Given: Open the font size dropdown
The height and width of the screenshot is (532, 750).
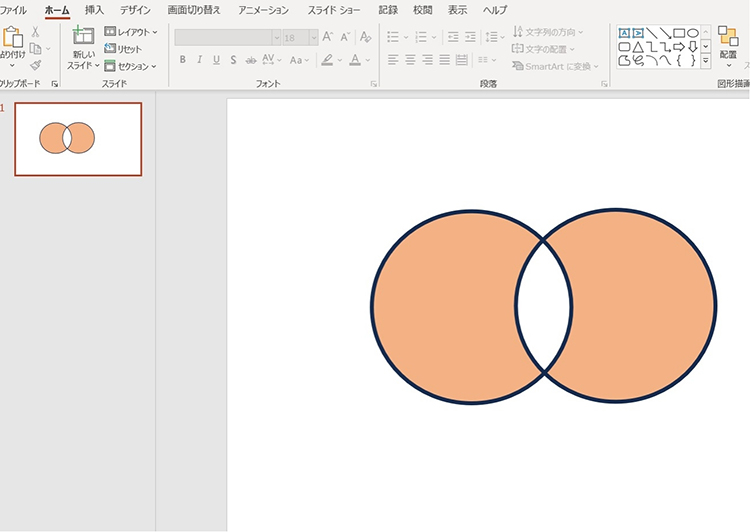Looking at the screenshot, I should click(313, 37).
